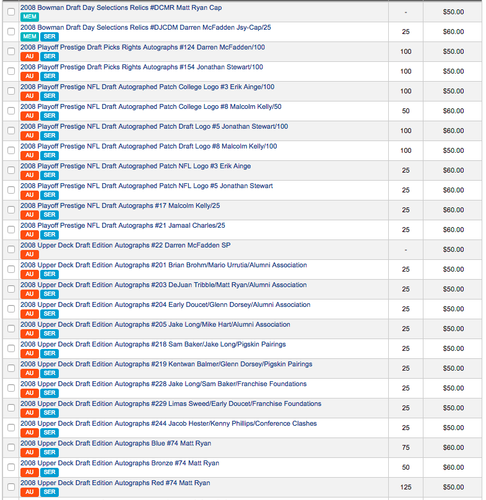The height and width of the screenshot is (500, 486).
Task: Open the Bowman Draft Day Matt Ryan Cap link
Action: tap(121, 7)
